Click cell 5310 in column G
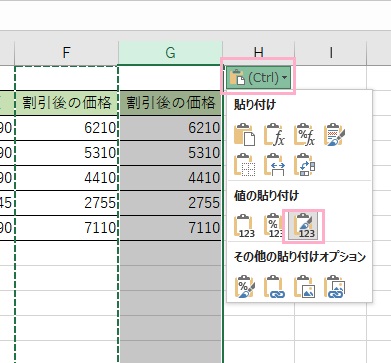The width and height of the screenshot is (391, 363). pyautogui.click(x=170, y=153)
